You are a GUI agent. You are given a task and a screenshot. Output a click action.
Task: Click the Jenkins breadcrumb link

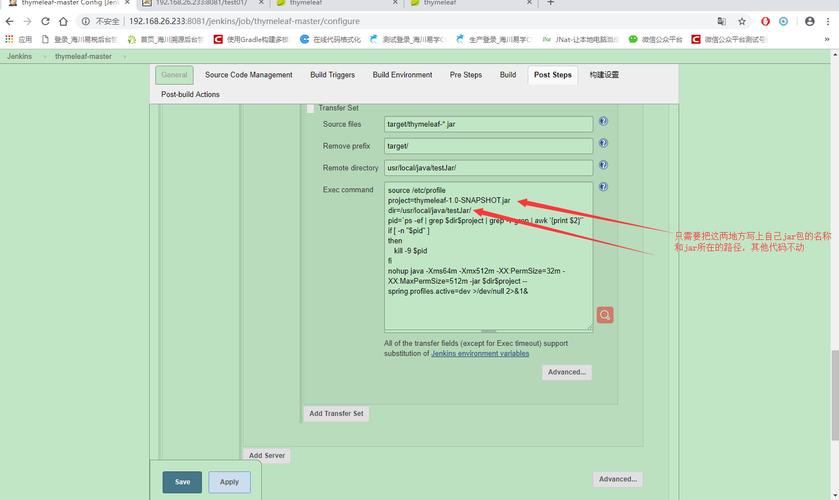(x=19, y=56)
